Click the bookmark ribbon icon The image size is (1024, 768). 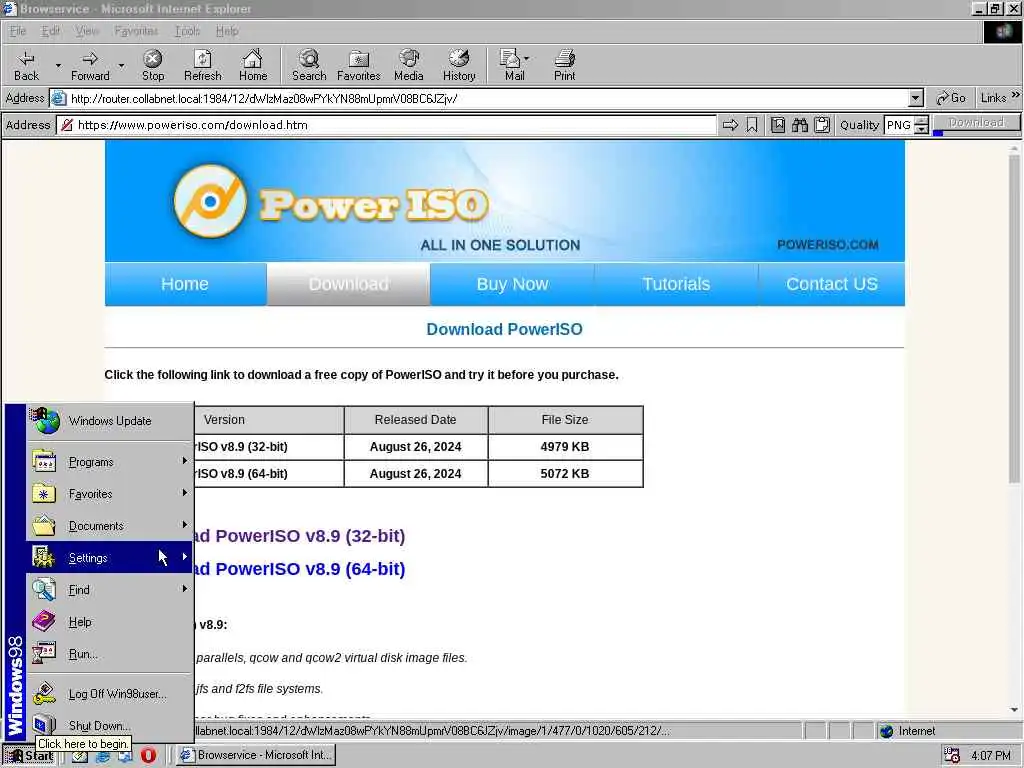click(752, 125)
